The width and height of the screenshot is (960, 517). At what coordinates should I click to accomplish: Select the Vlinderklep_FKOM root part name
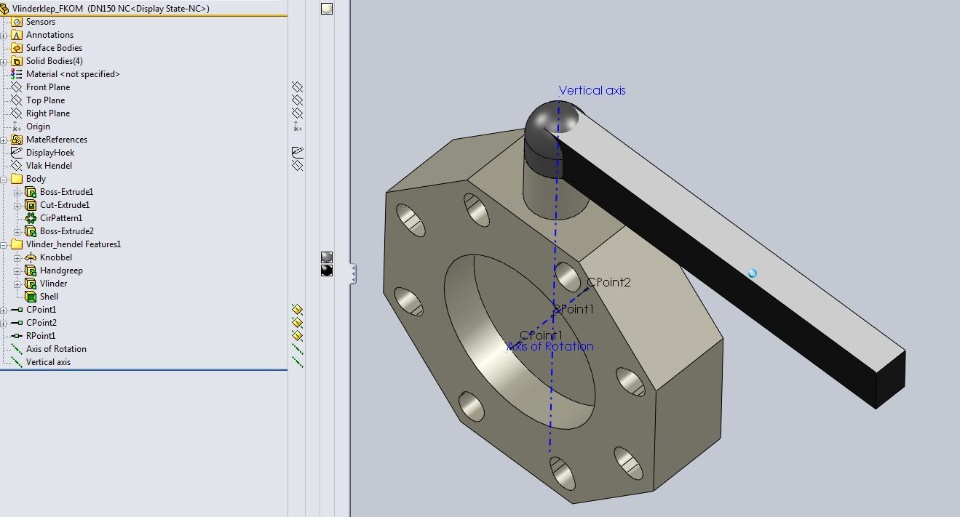(x=47, y=9)
